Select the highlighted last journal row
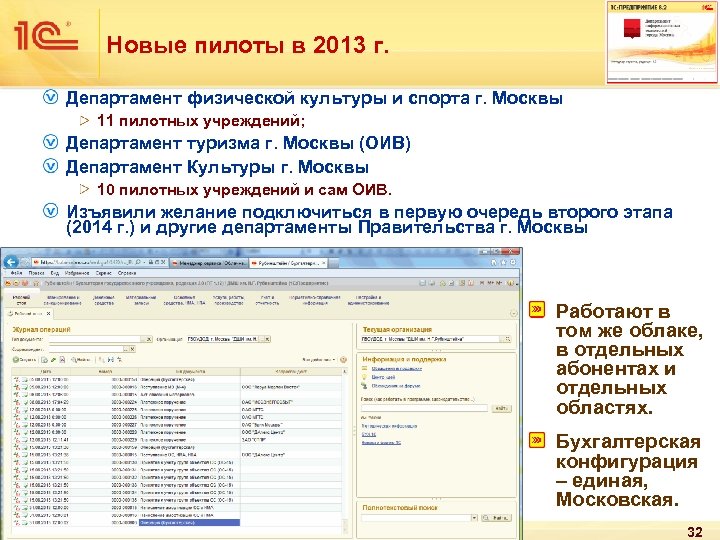 pos(177,523)
